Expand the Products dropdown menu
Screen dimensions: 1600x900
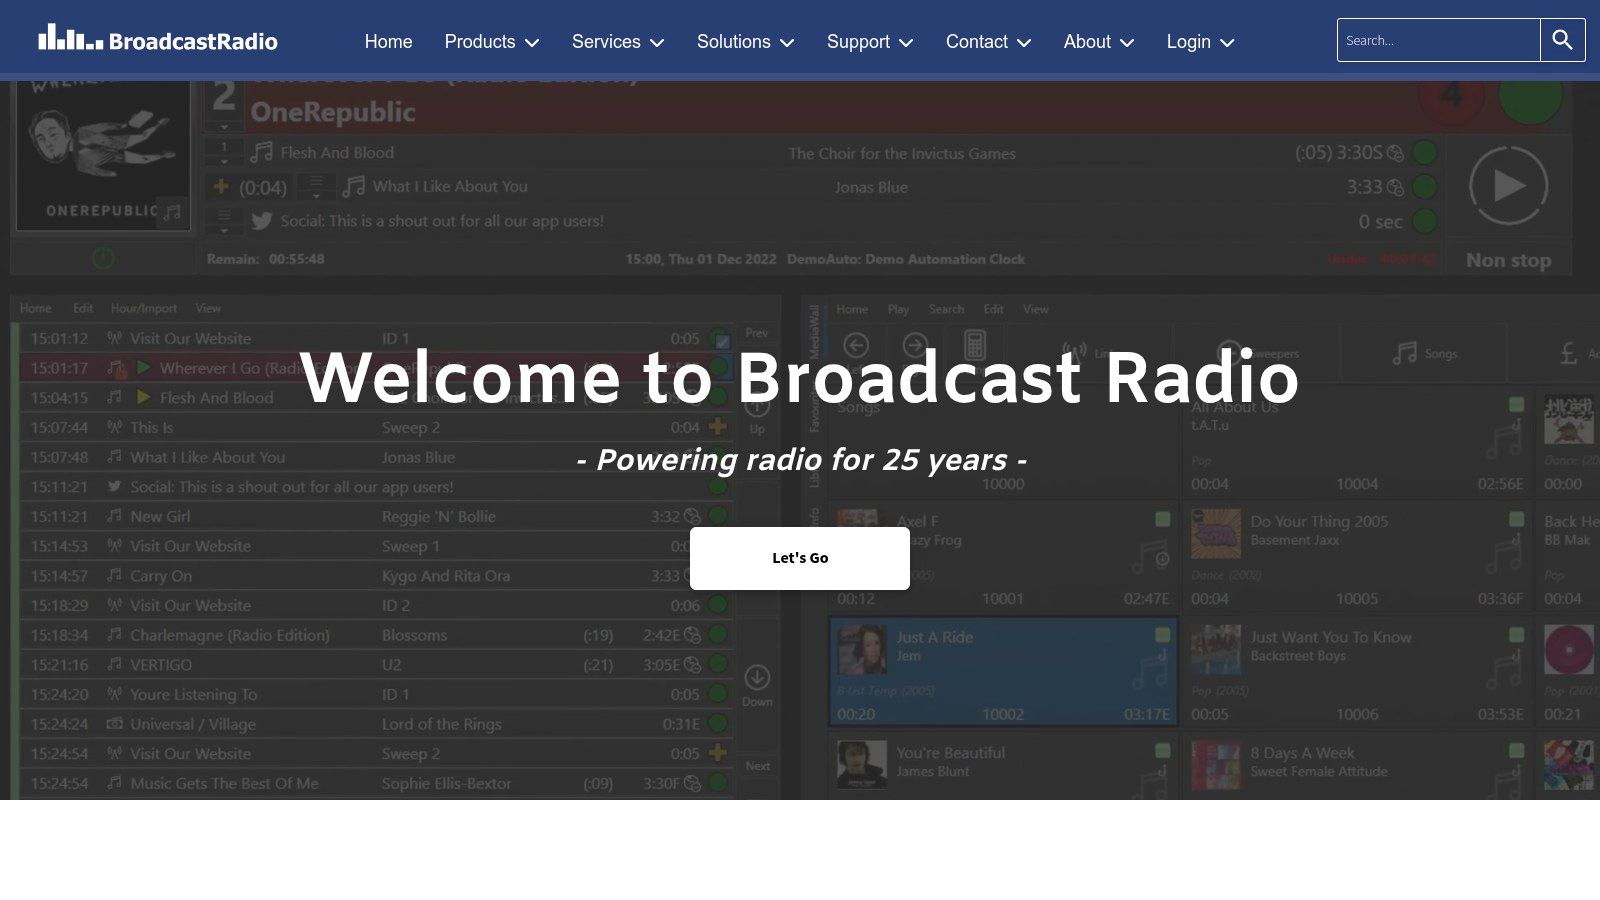[x=492, y=42]
